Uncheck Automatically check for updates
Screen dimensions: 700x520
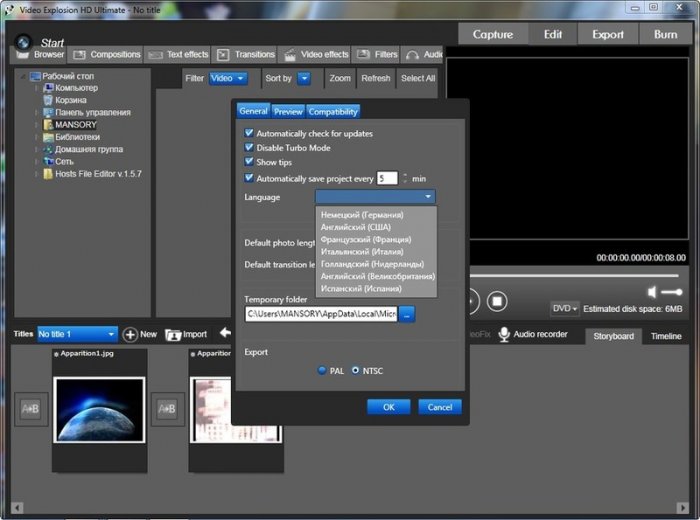pos(249,133)
